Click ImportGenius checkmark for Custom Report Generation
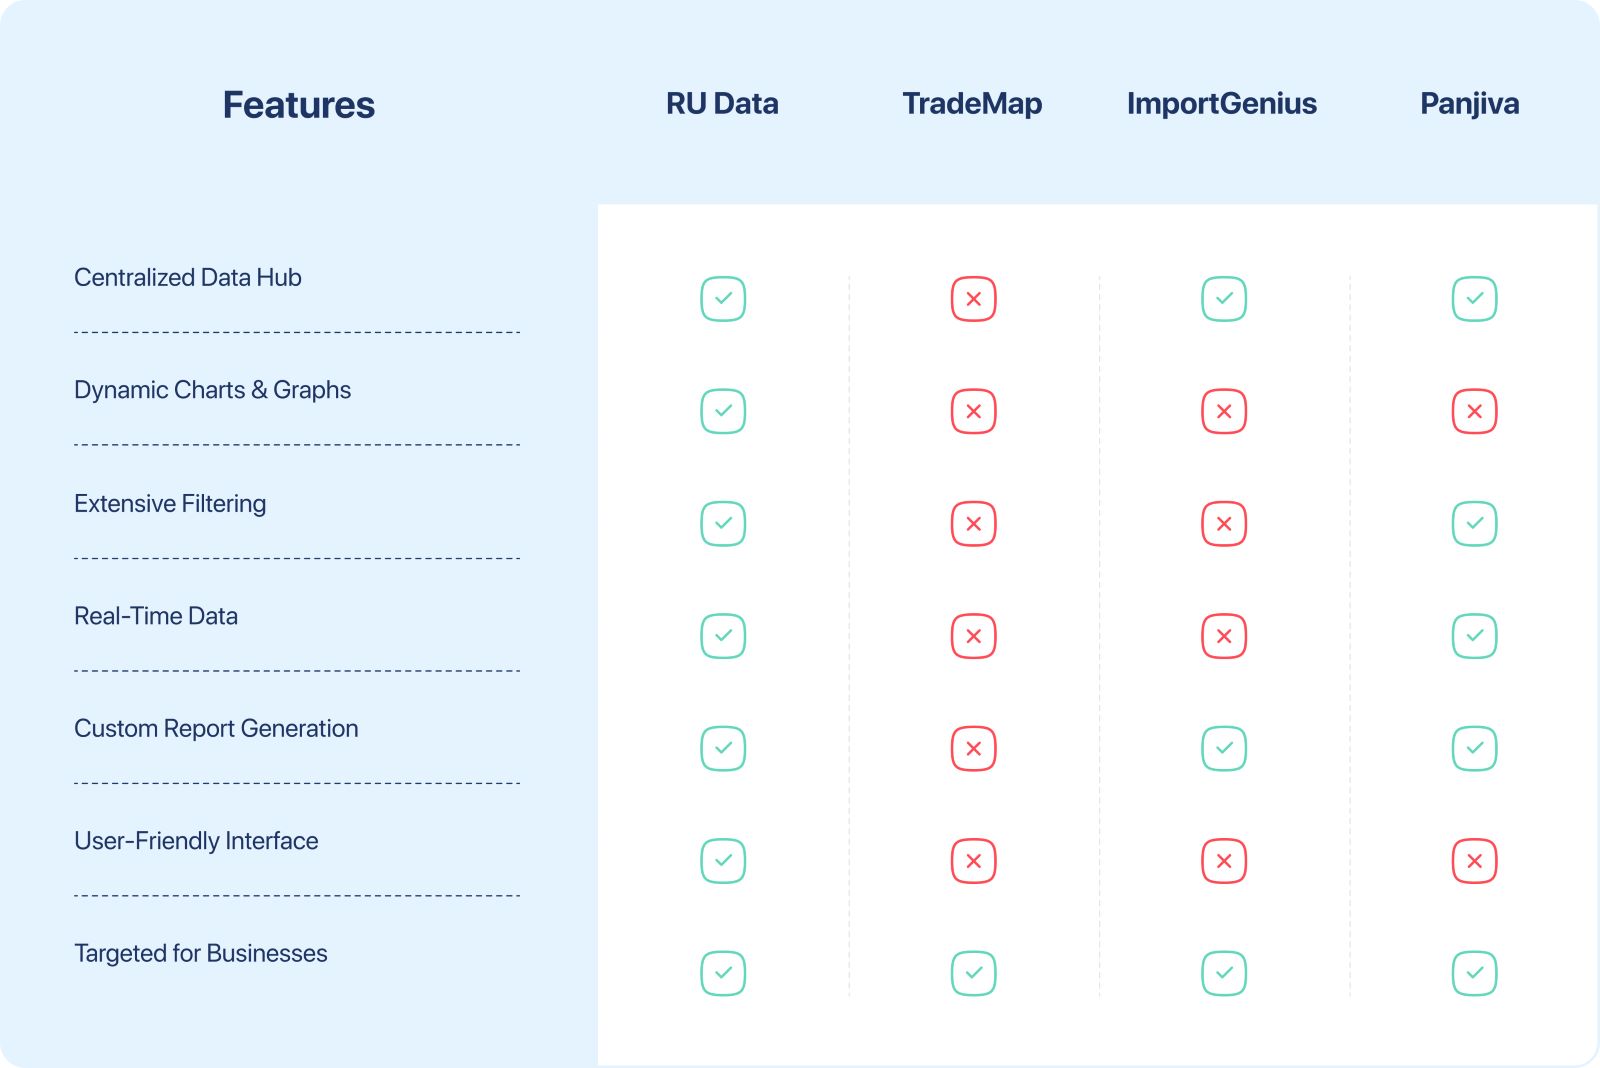This screenshot has width=1600, height=1068. pos(1224,748)
